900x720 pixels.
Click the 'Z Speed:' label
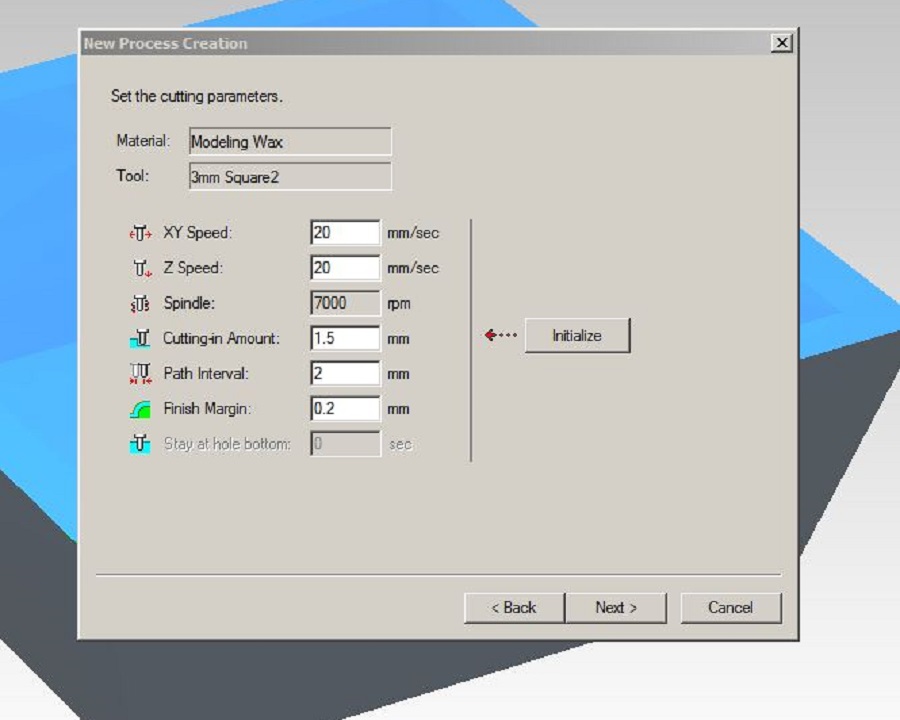(193, 268)
